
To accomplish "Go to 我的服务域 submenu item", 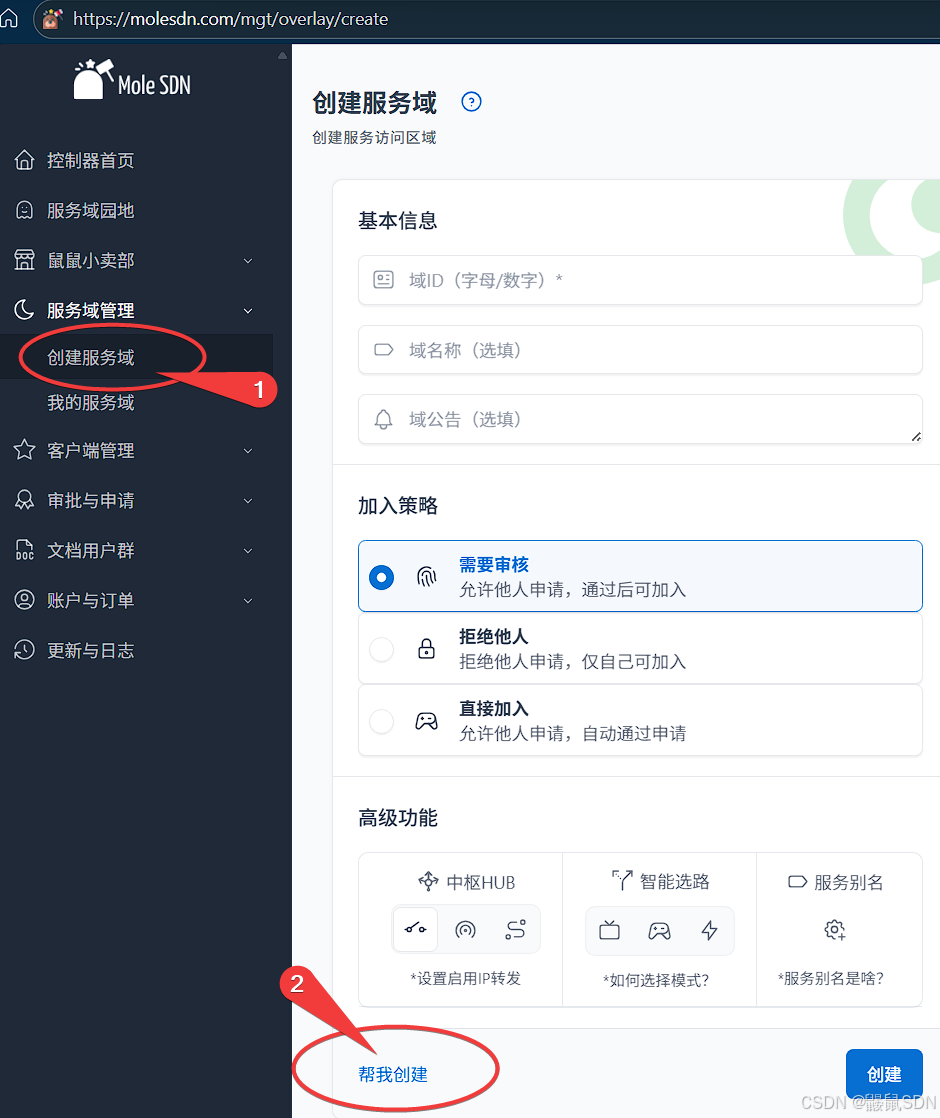I will (x=91, y=403).
